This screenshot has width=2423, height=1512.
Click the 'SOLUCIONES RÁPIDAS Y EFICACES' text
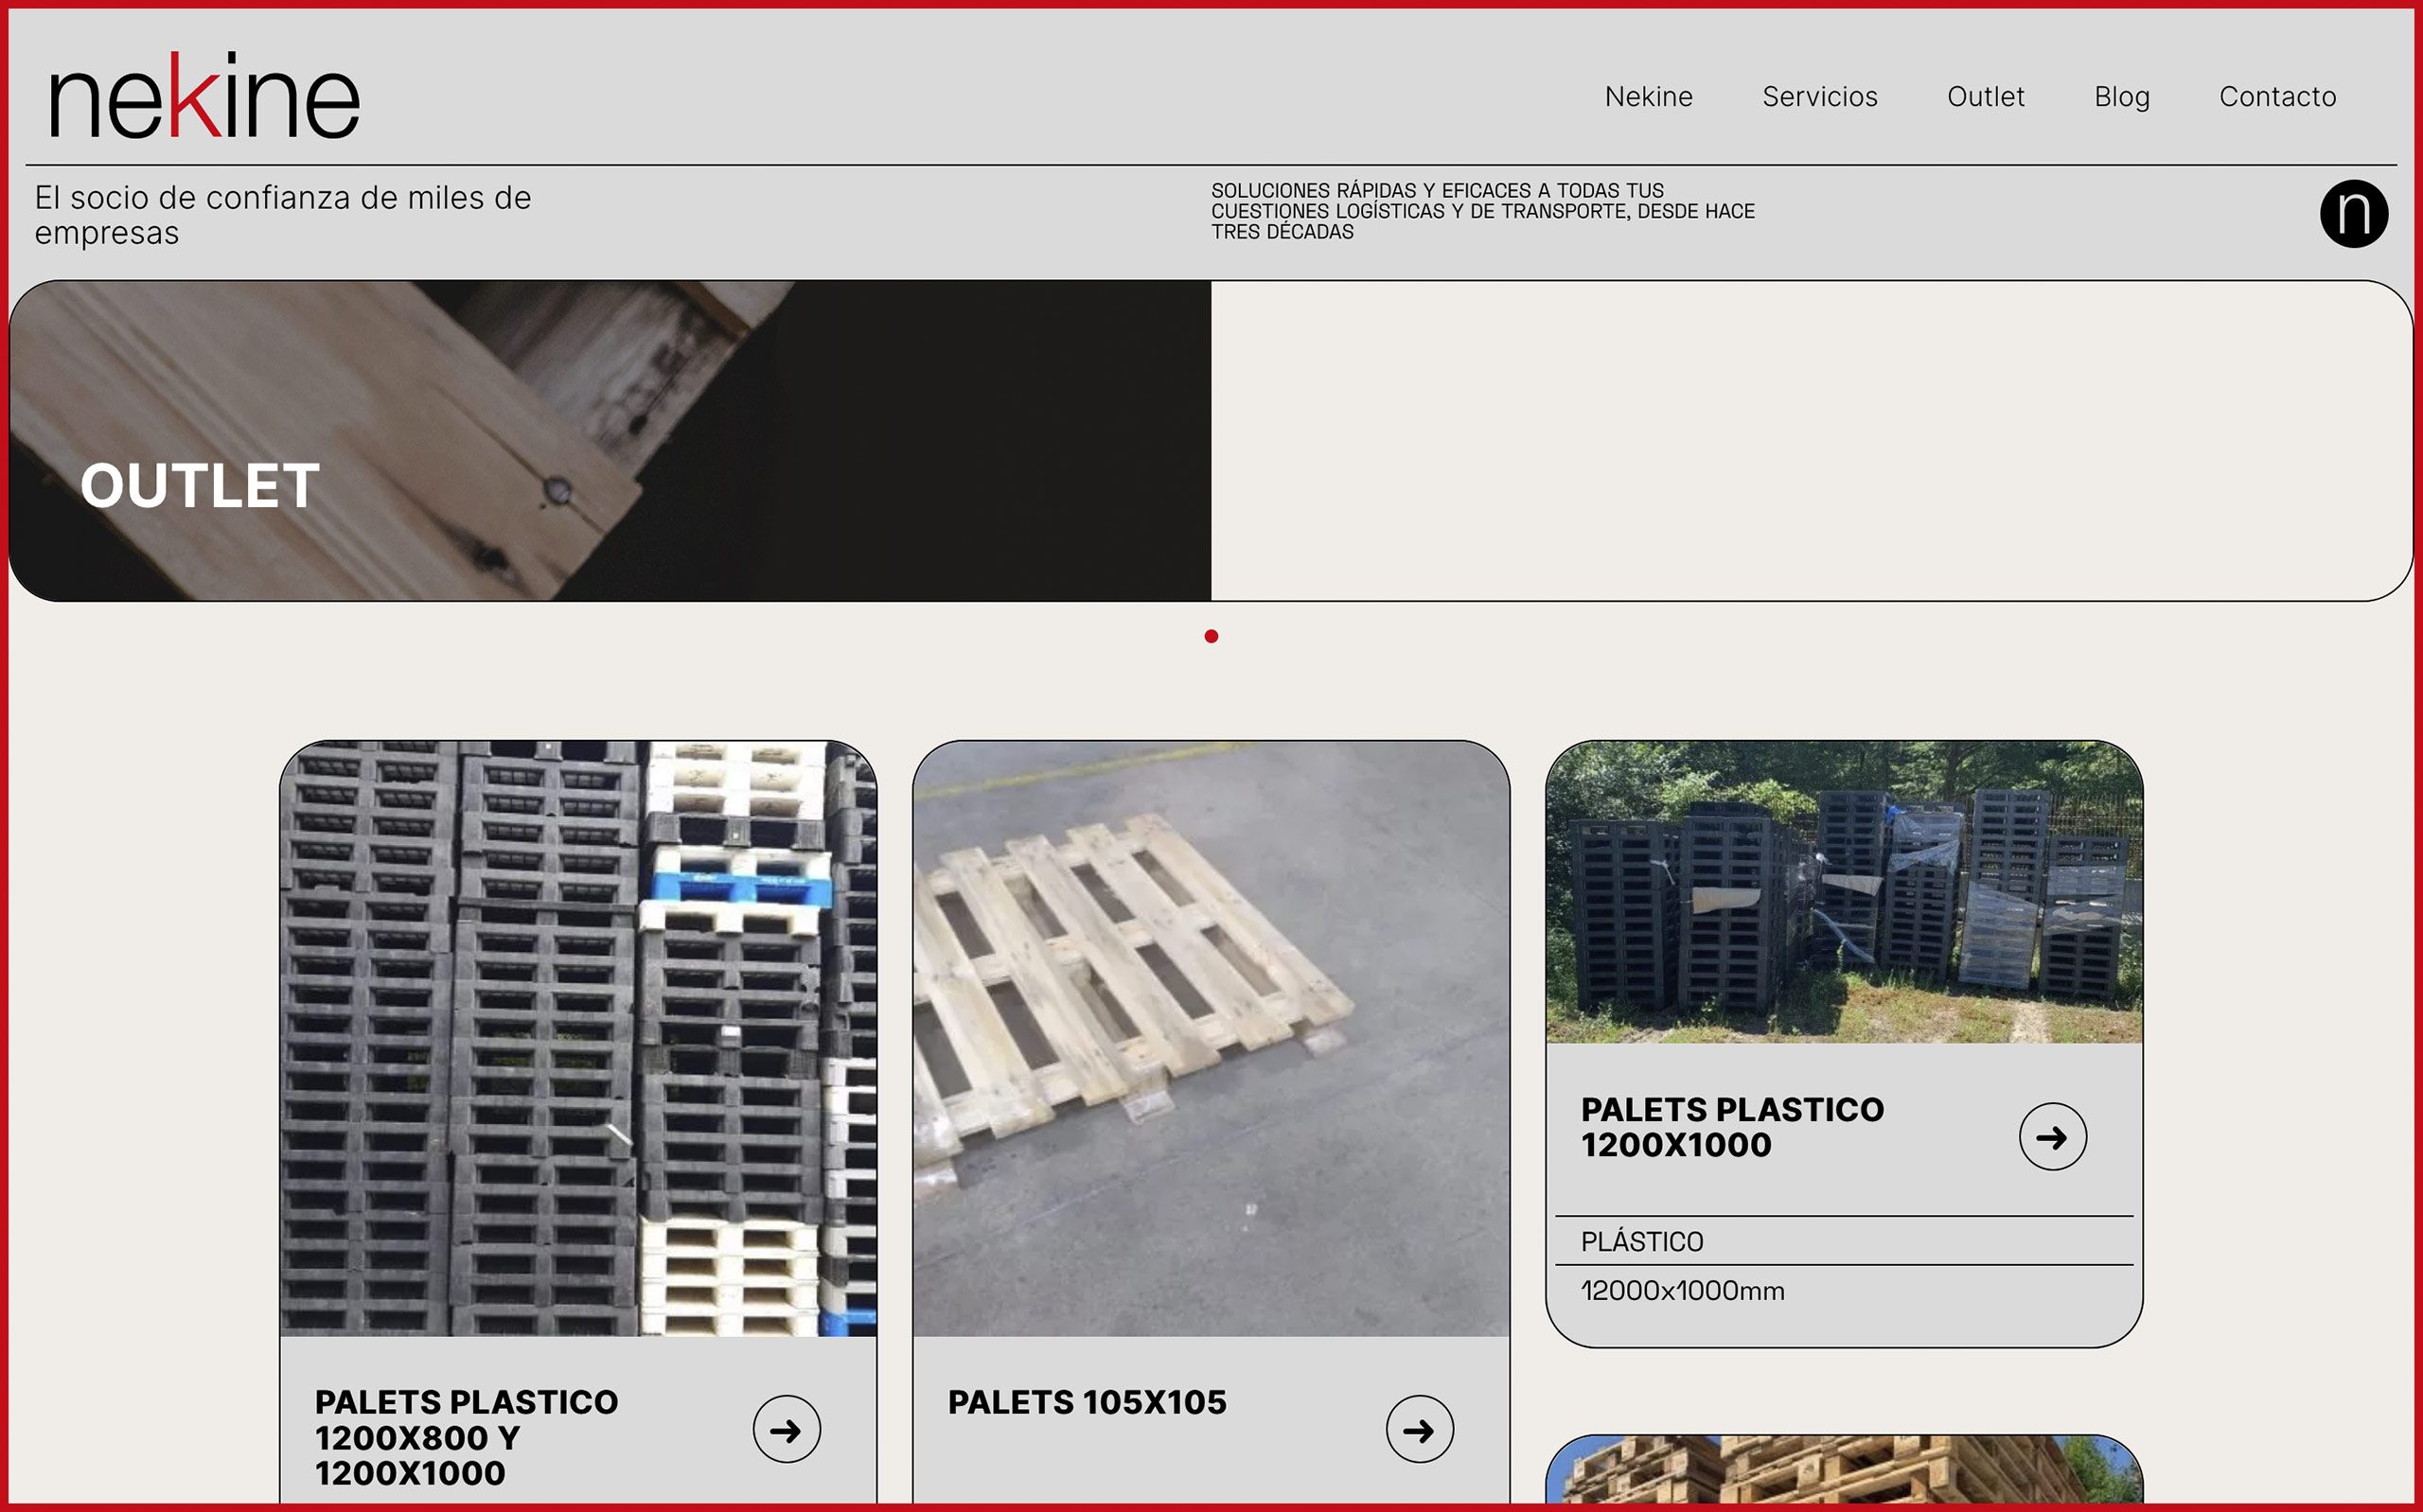1483,211
